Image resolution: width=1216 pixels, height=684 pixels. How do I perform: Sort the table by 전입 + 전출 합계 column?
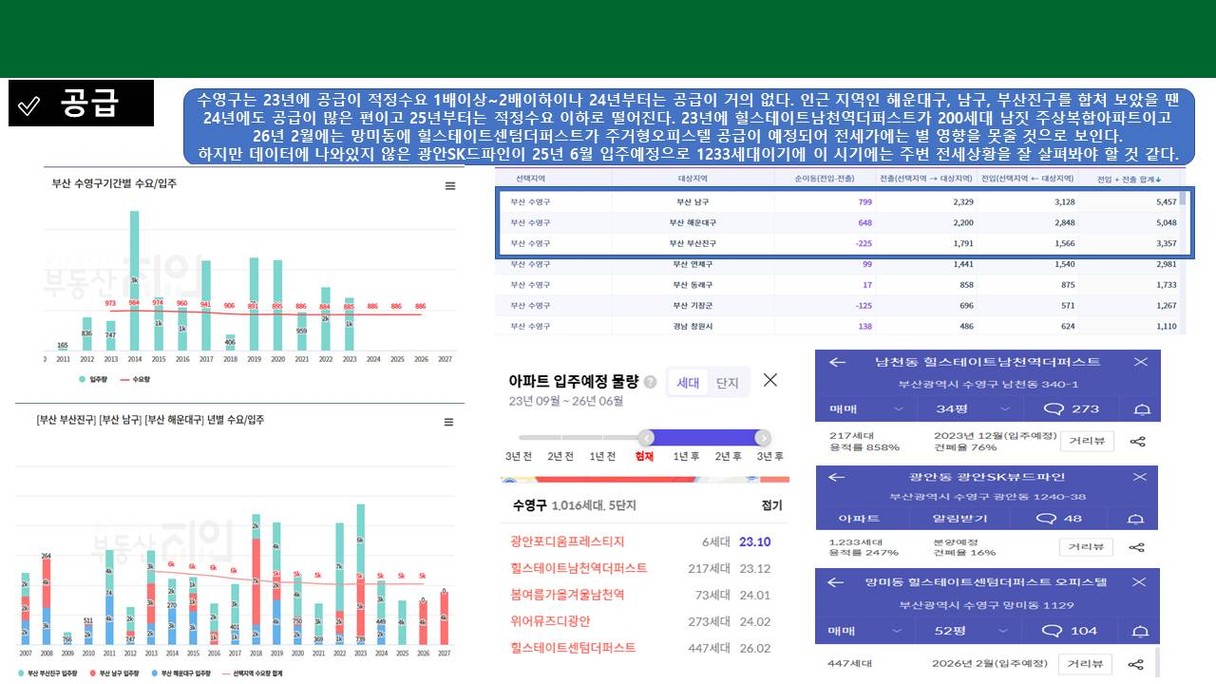tap(1135, 178)
